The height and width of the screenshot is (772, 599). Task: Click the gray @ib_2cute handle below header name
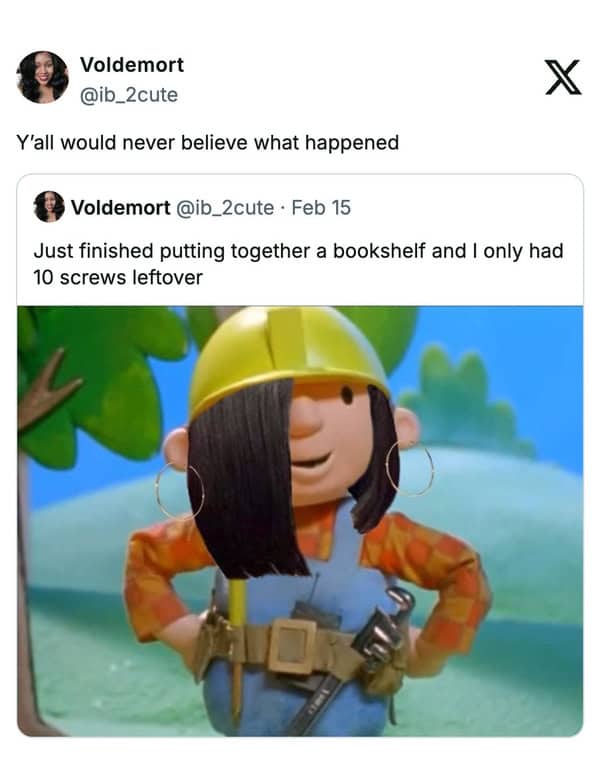(129, 95)
